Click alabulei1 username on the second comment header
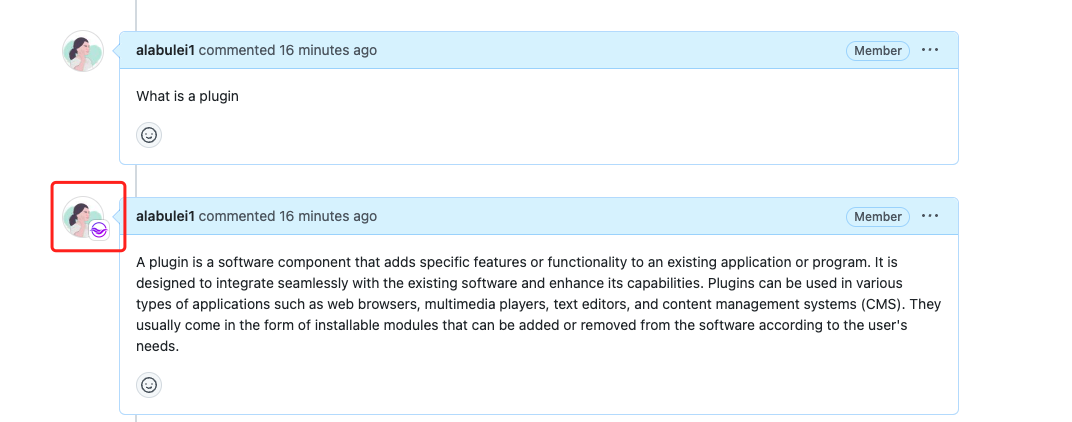This screenshot has height=422, width=1072. 165,216
